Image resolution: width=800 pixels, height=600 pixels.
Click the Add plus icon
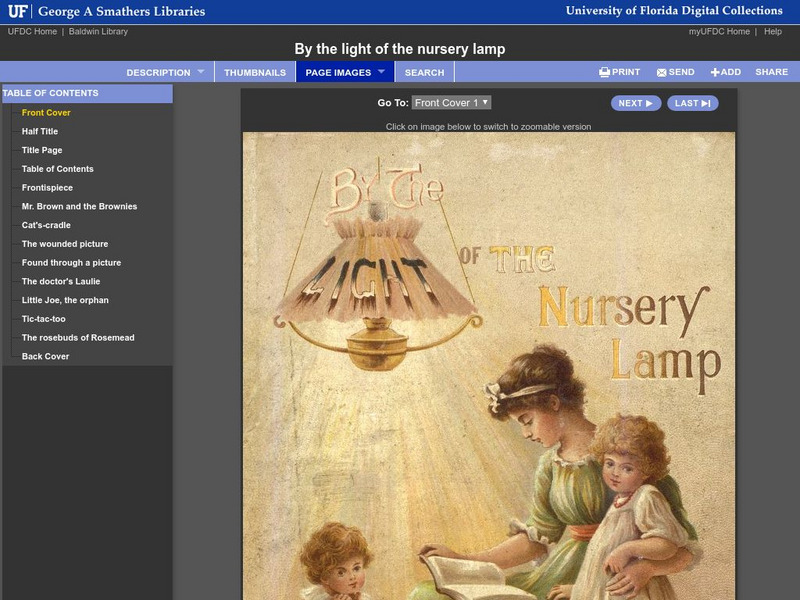[715, 72]
